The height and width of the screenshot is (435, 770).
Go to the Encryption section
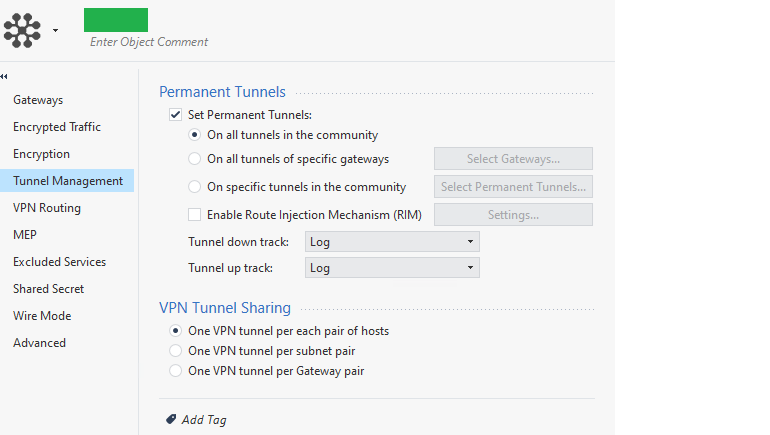click(x=41, y=154)
